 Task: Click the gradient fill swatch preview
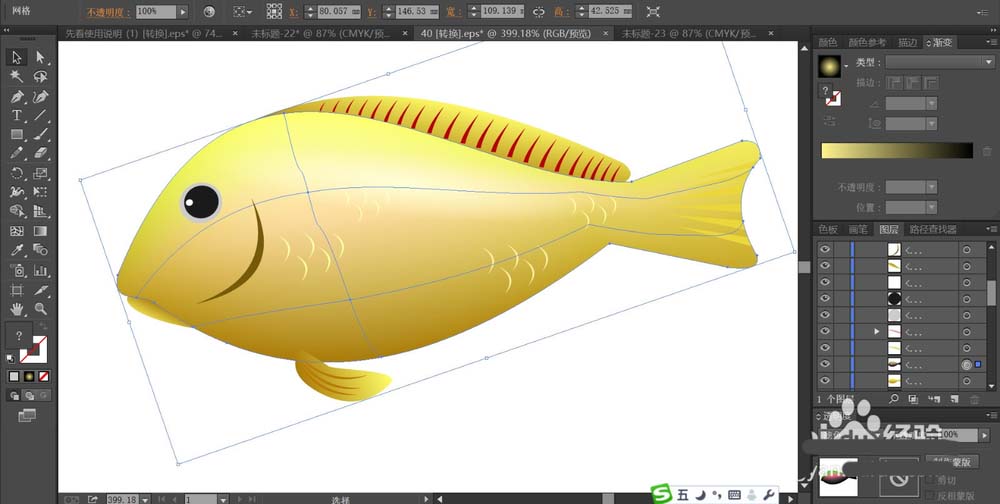(829, 67)
